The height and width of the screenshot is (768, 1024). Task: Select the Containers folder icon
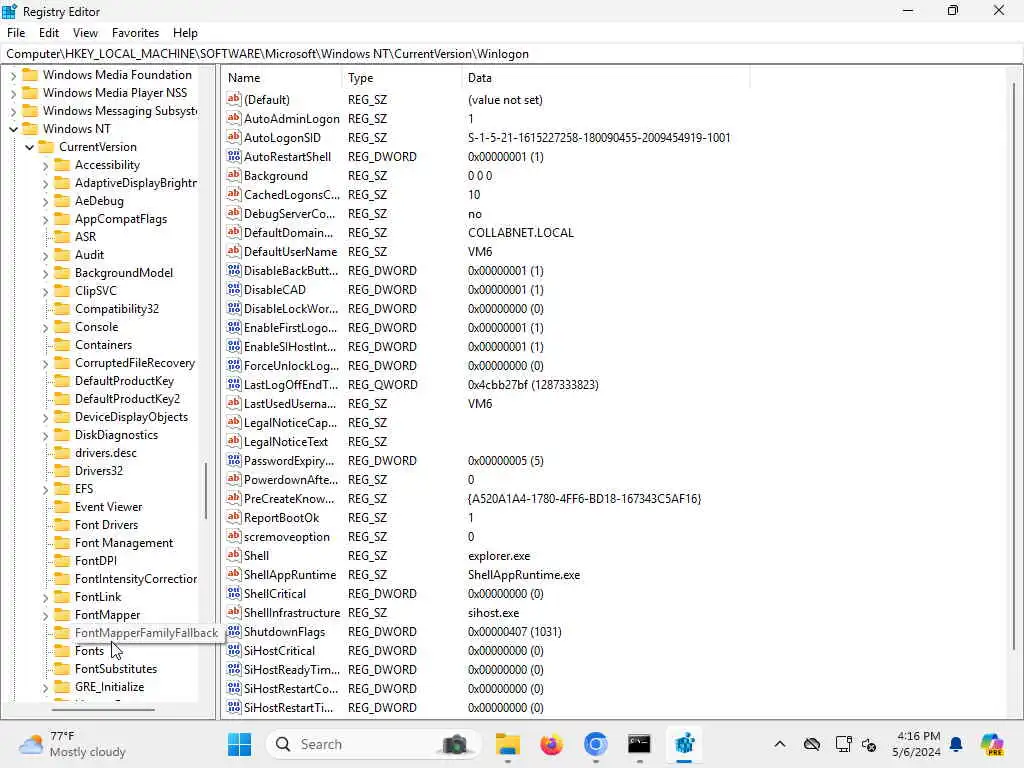point(62,345)
